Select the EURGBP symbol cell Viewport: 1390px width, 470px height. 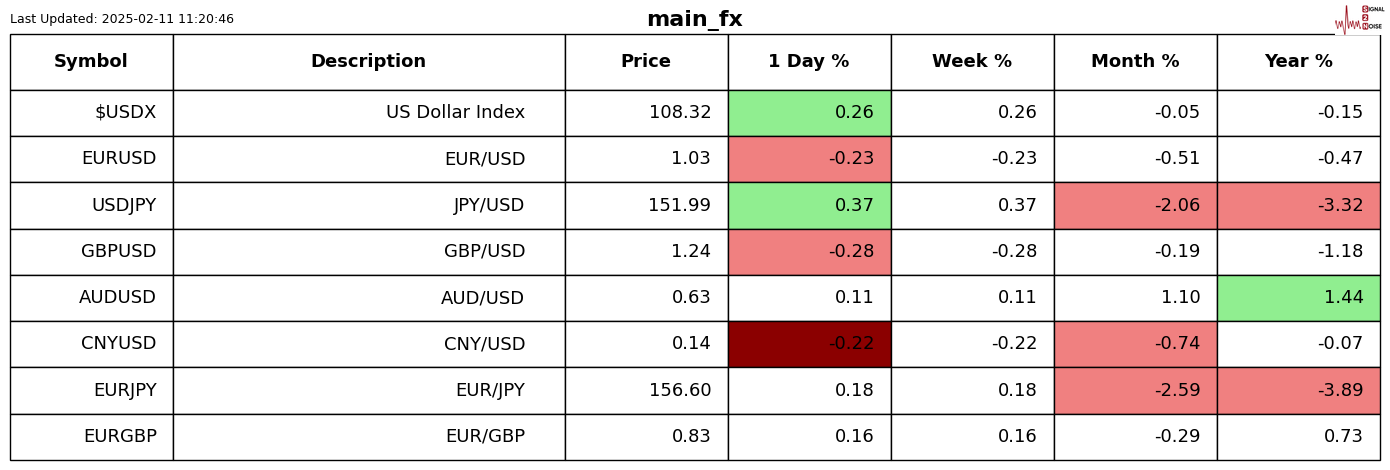point(91,437)
